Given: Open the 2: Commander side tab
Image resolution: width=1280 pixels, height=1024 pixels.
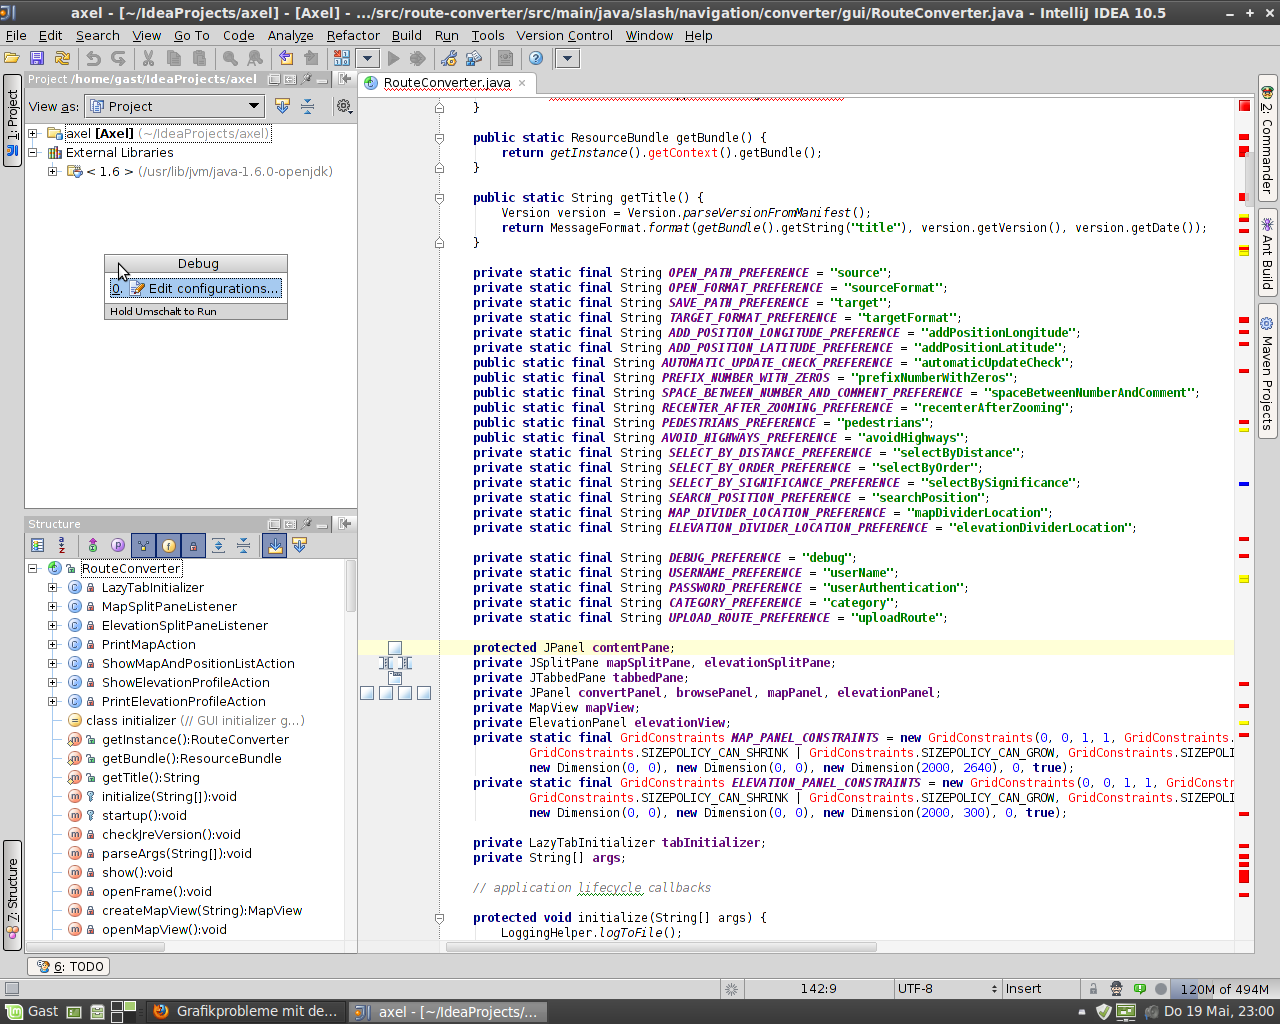Looking at the screenshot, I should click(x=1267, y=137).
